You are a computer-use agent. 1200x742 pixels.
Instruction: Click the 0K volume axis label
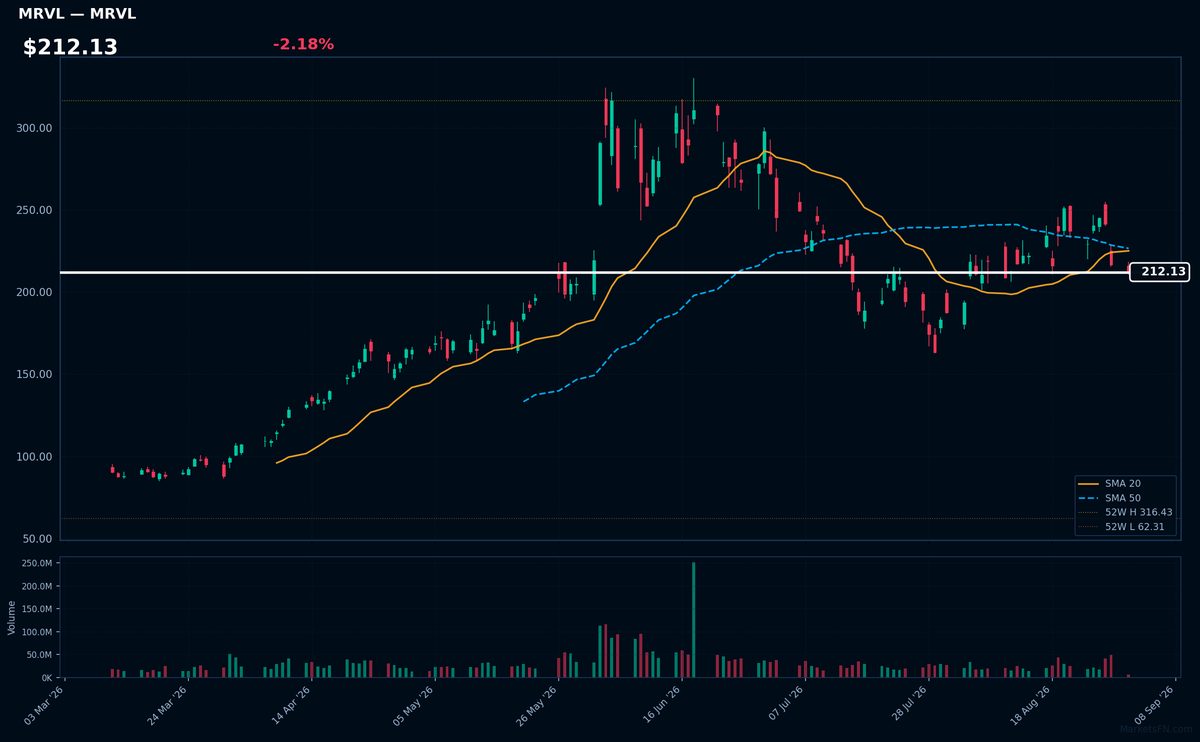click(x=47, y=678)
